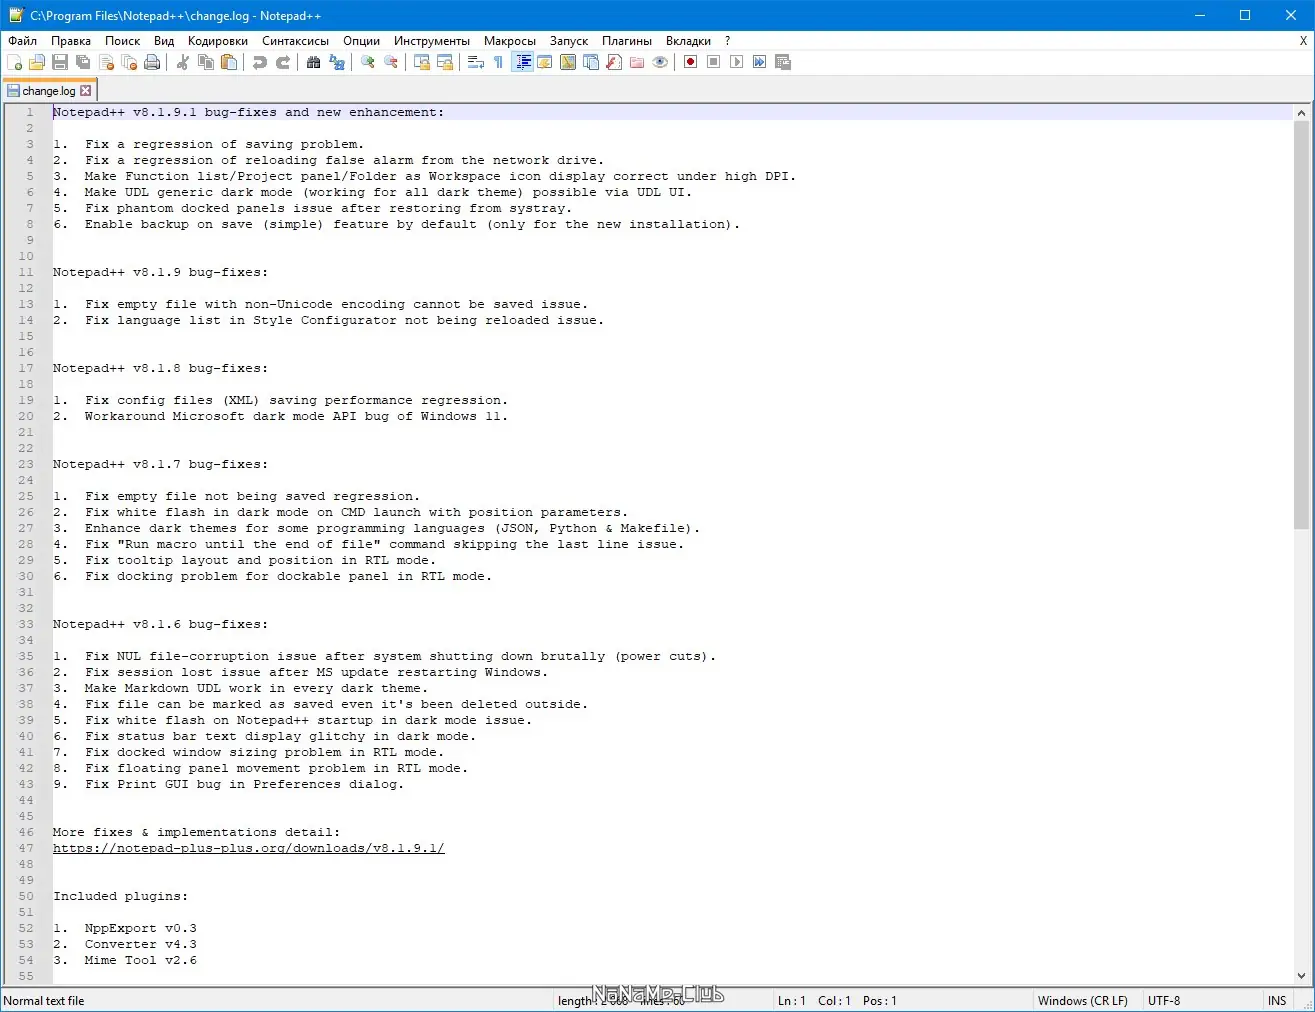Open the ? help menu
This screenshot has width=1315, height=1012.
click(728, 41)
